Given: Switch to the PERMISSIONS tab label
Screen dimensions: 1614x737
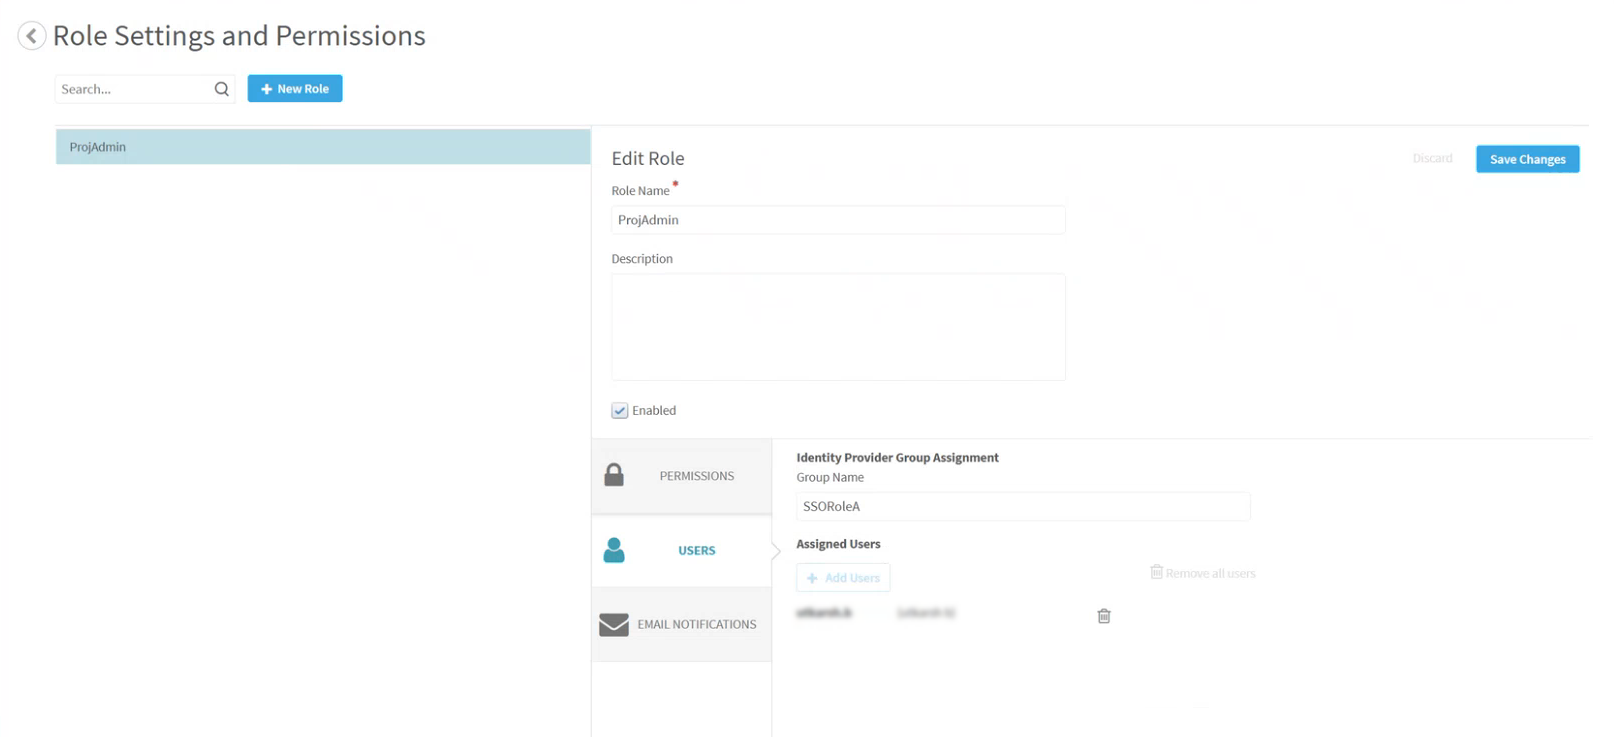Looking at the screenshot, I should click(x=696, y=476).
